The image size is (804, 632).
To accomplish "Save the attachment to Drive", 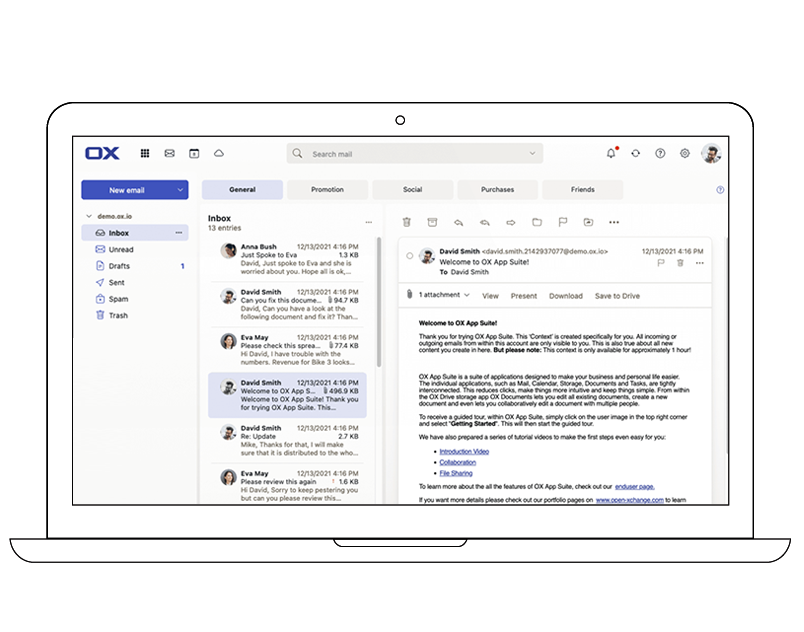I will (x=617, y=296).
